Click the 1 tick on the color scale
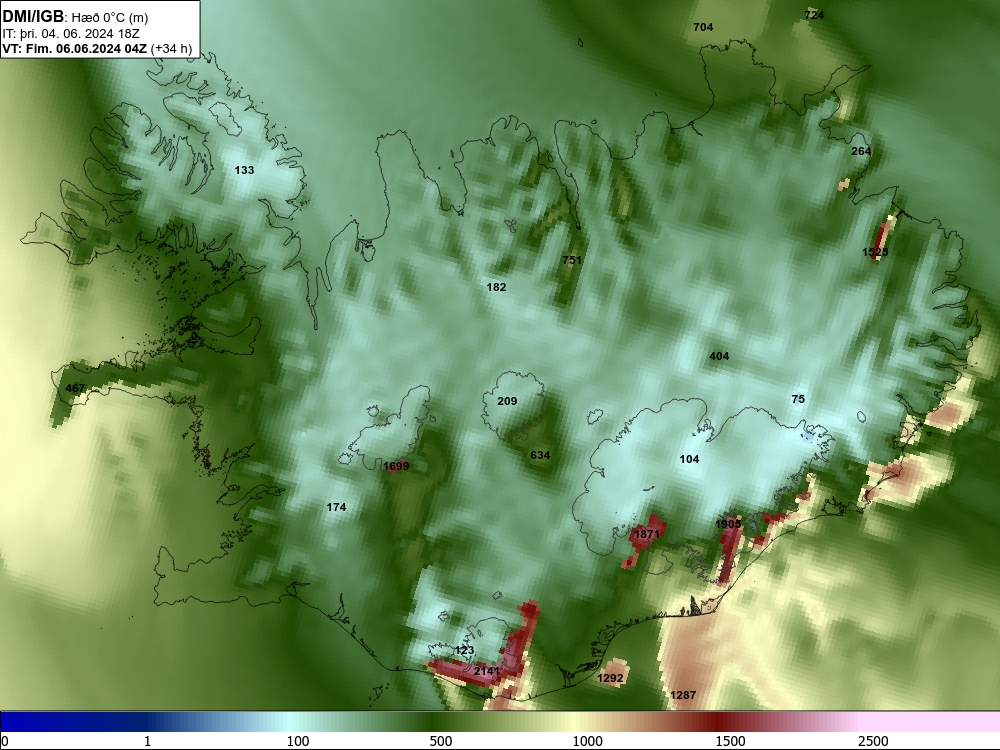 (x=147, y=741)
